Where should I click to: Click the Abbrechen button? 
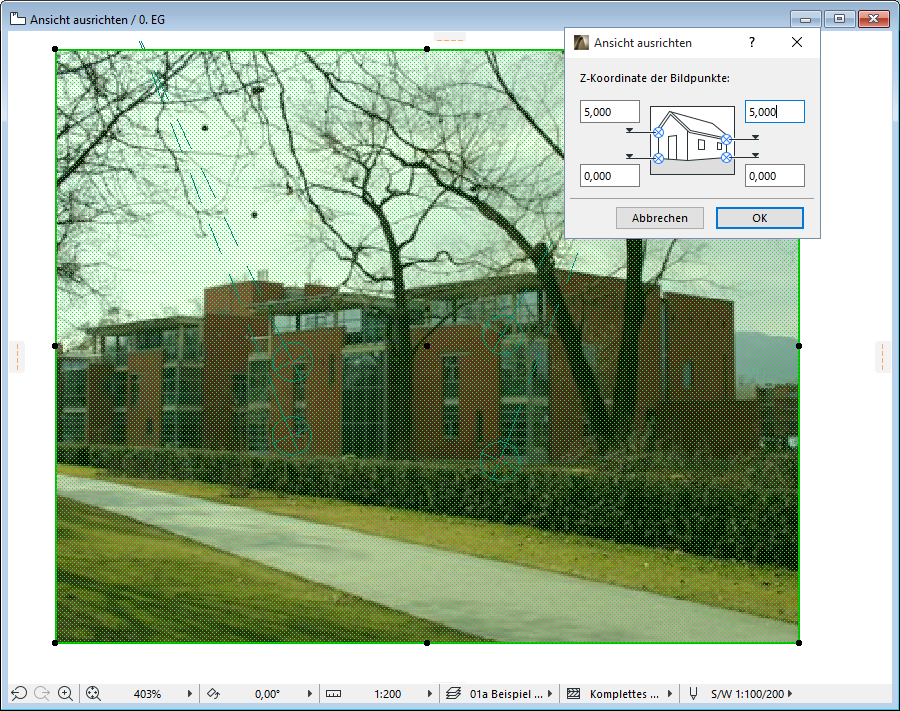[660, 218]
